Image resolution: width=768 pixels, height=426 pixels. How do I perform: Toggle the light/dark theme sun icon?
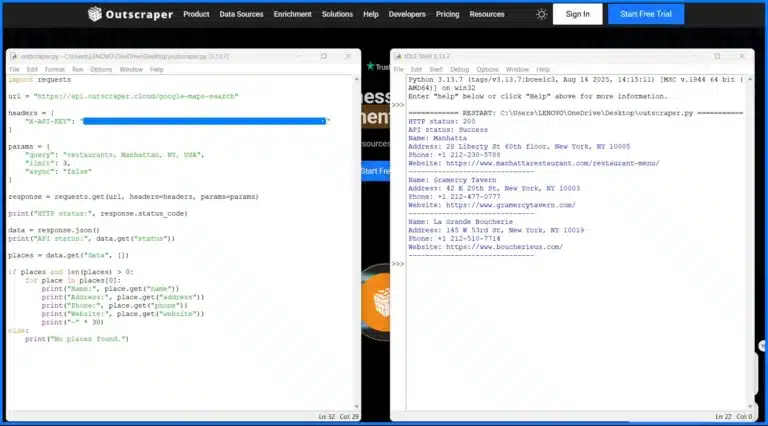pyautogui.click(x=541, y=14)
